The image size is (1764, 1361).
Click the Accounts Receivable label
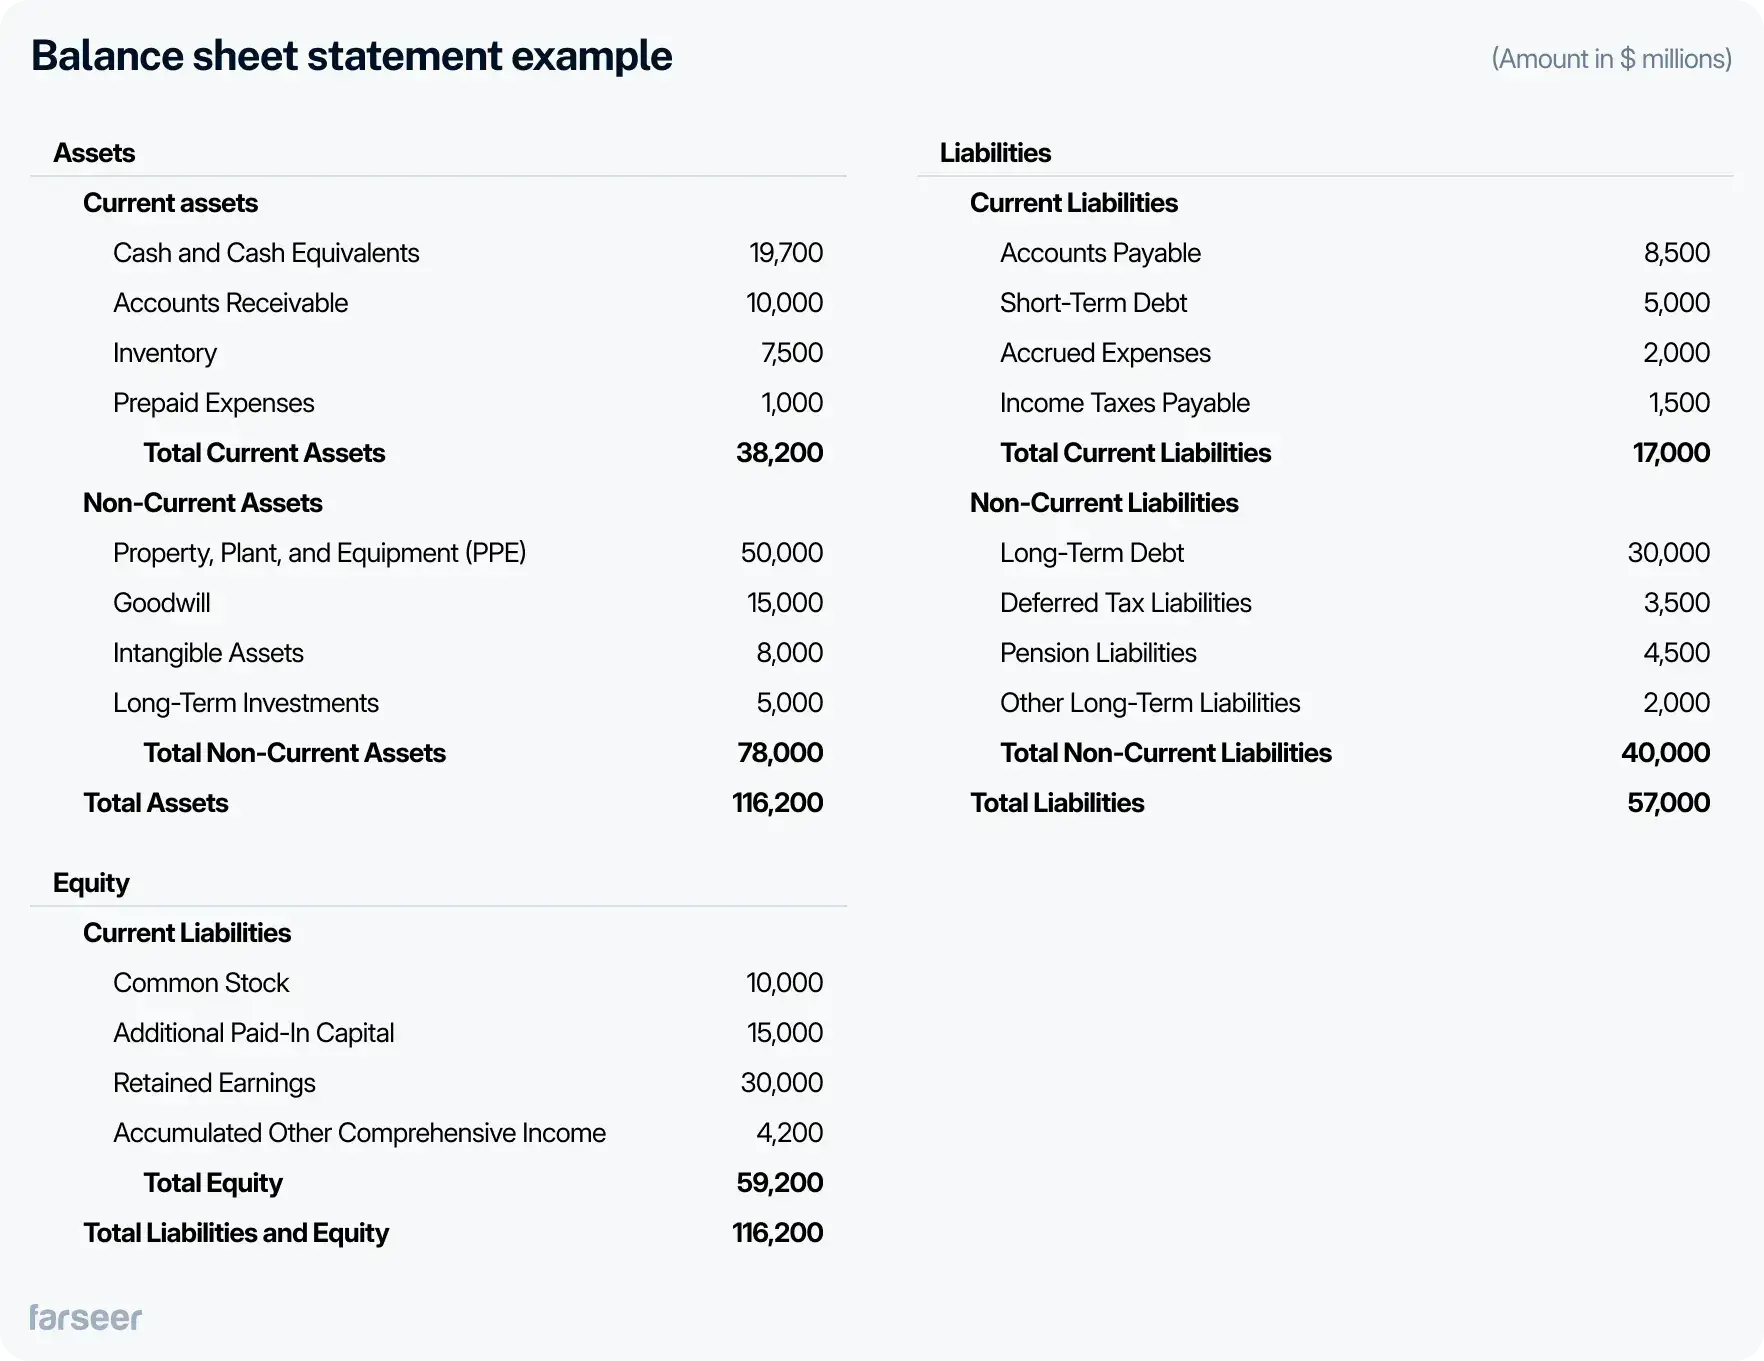230,302
